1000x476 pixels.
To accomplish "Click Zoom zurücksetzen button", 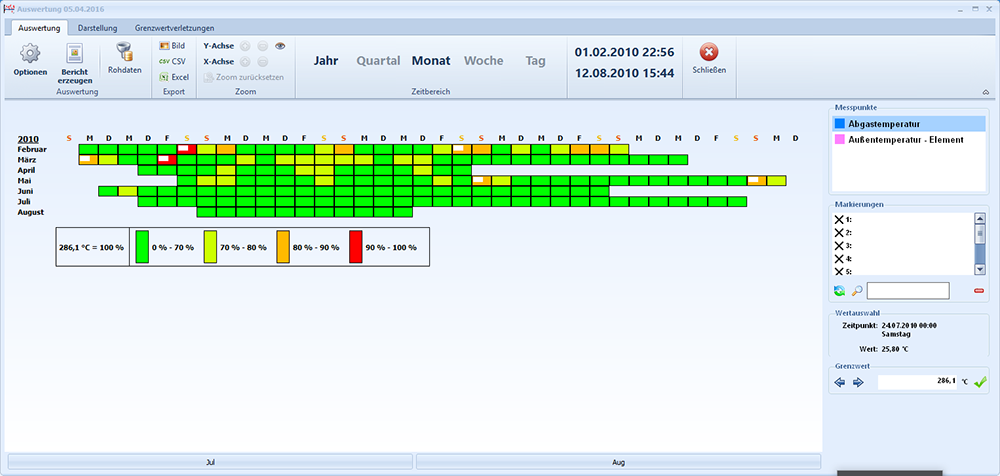I will (244, 77).
